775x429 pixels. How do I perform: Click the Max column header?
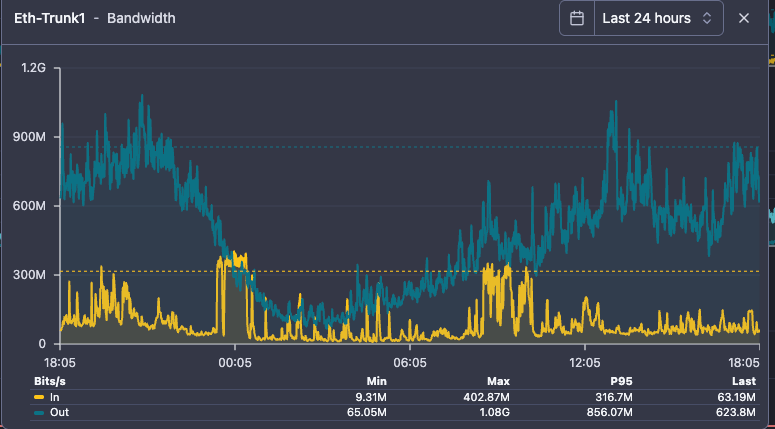click(x=499, y=381)
